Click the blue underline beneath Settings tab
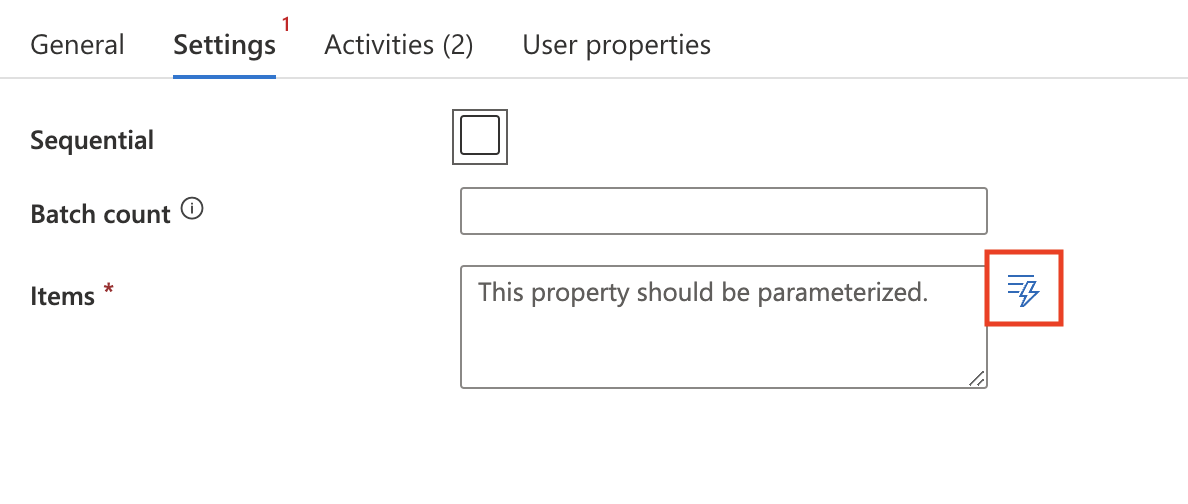Screen dimensions: 1188x504 coord(224,76)
